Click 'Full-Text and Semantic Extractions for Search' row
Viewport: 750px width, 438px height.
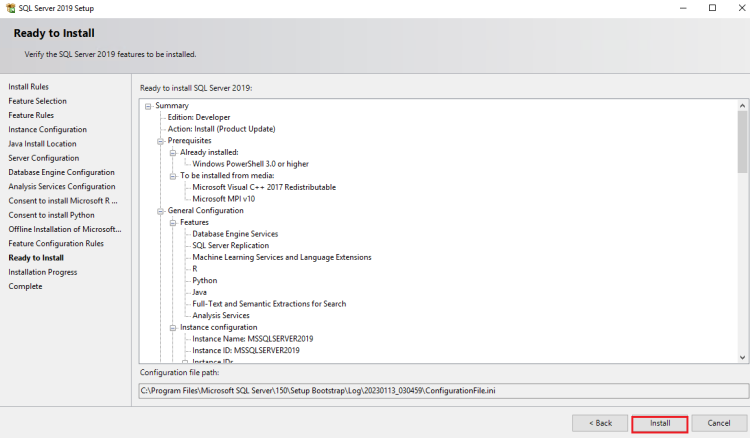[269, 304]
